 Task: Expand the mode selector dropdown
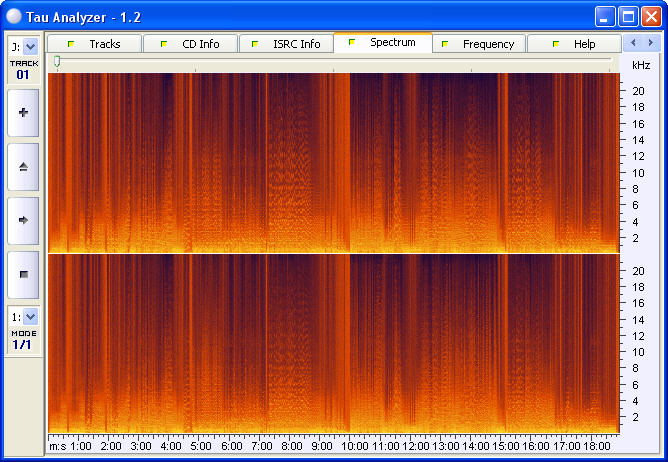pyautogui.click(x=30, y=316)
